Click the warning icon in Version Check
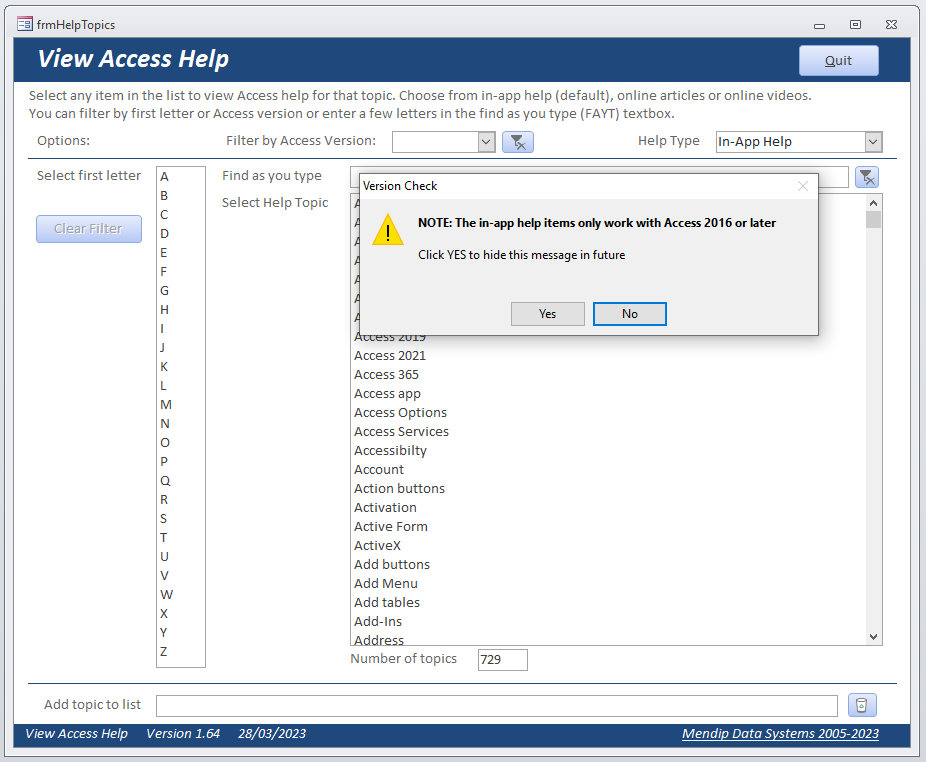 click(388, 230)
